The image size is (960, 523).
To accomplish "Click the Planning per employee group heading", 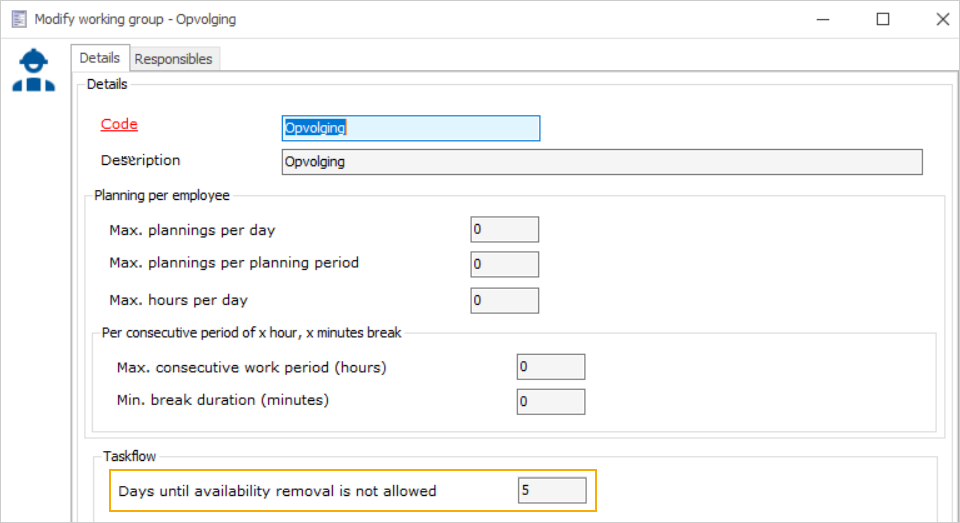I will point(162,195).
